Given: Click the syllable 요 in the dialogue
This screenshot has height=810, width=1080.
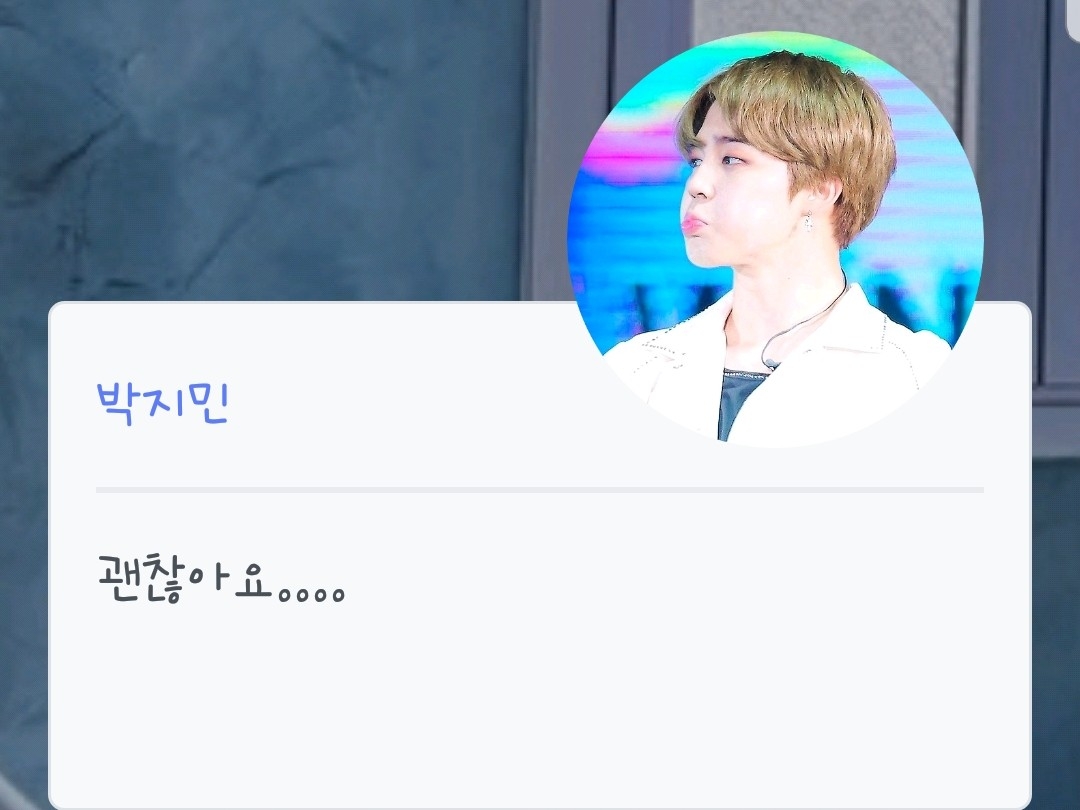Looking at the screenshot, I should (253, 581).
